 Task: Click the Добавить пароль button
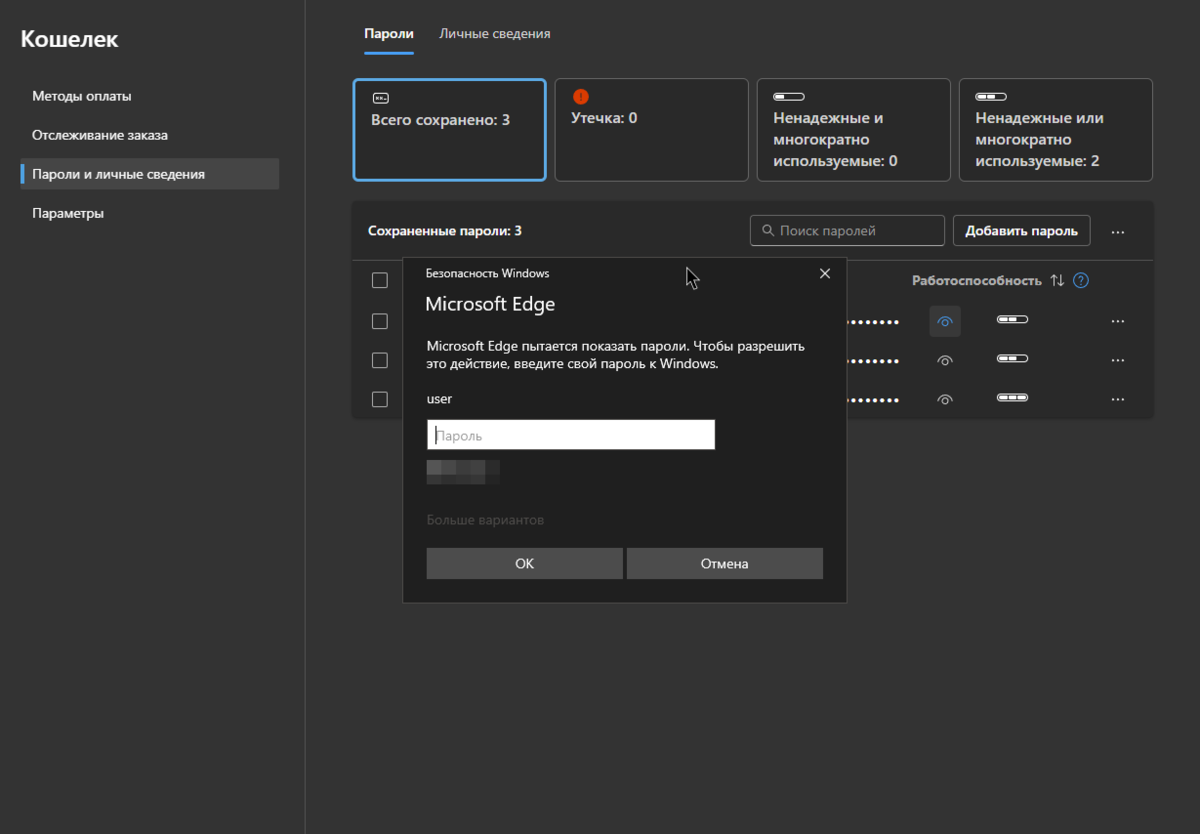[x=1021, y=231]
